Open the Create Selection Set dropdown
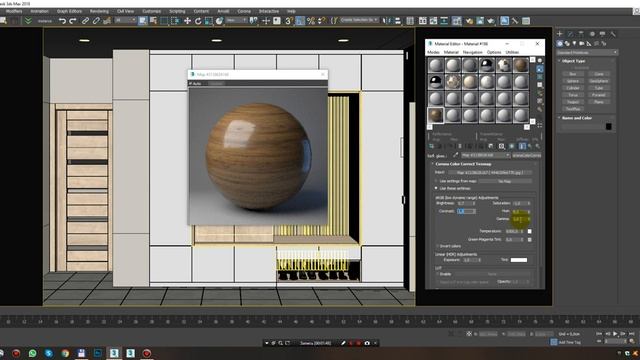 (x=359, y=20)
